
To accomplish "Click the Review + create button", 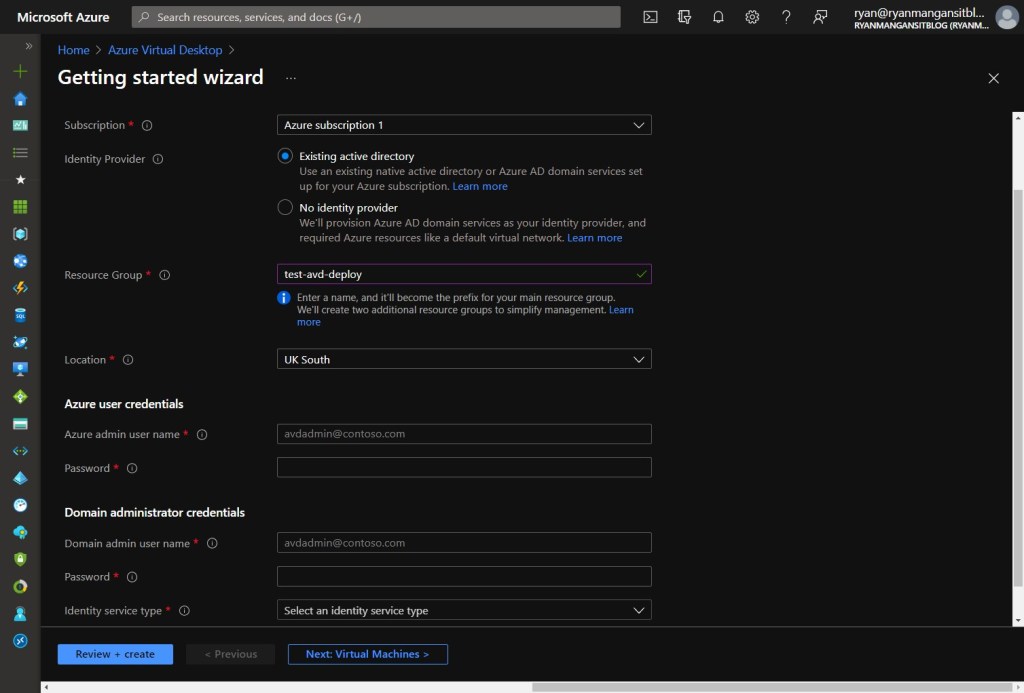I will point(115,654).
